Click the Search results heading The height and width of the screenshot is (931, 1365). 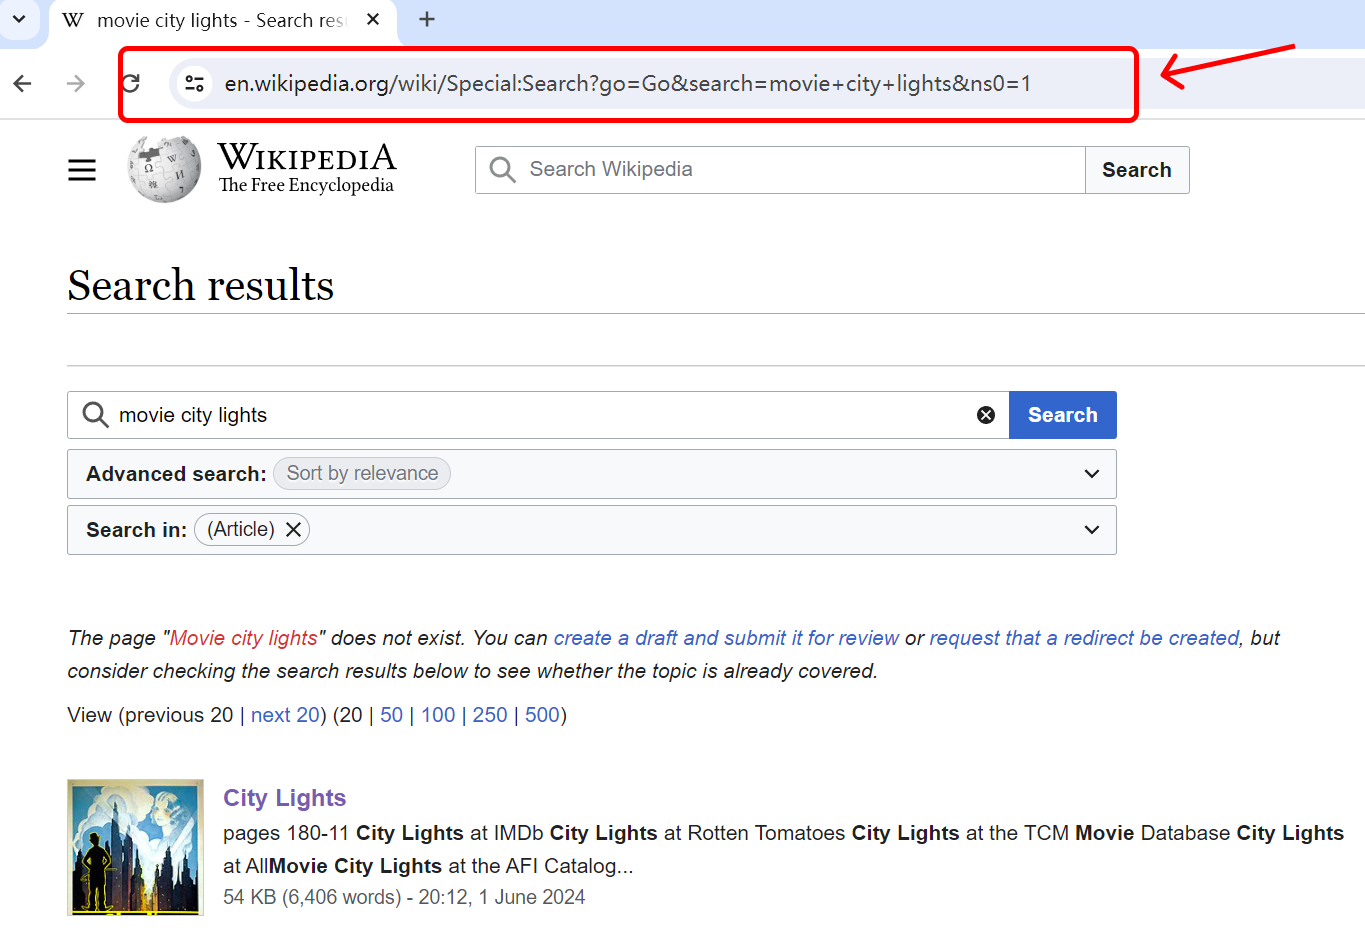(x=201, y=285)
